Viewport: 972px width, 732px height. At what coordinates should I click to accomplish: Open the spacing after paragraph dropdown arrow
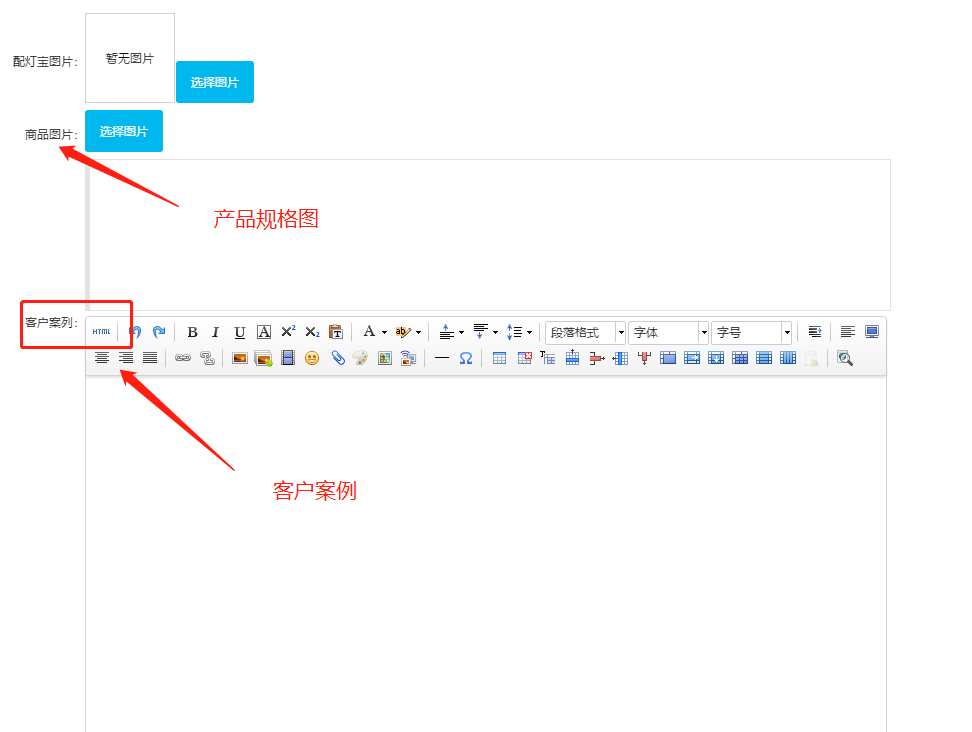click(x=495, y=332)
